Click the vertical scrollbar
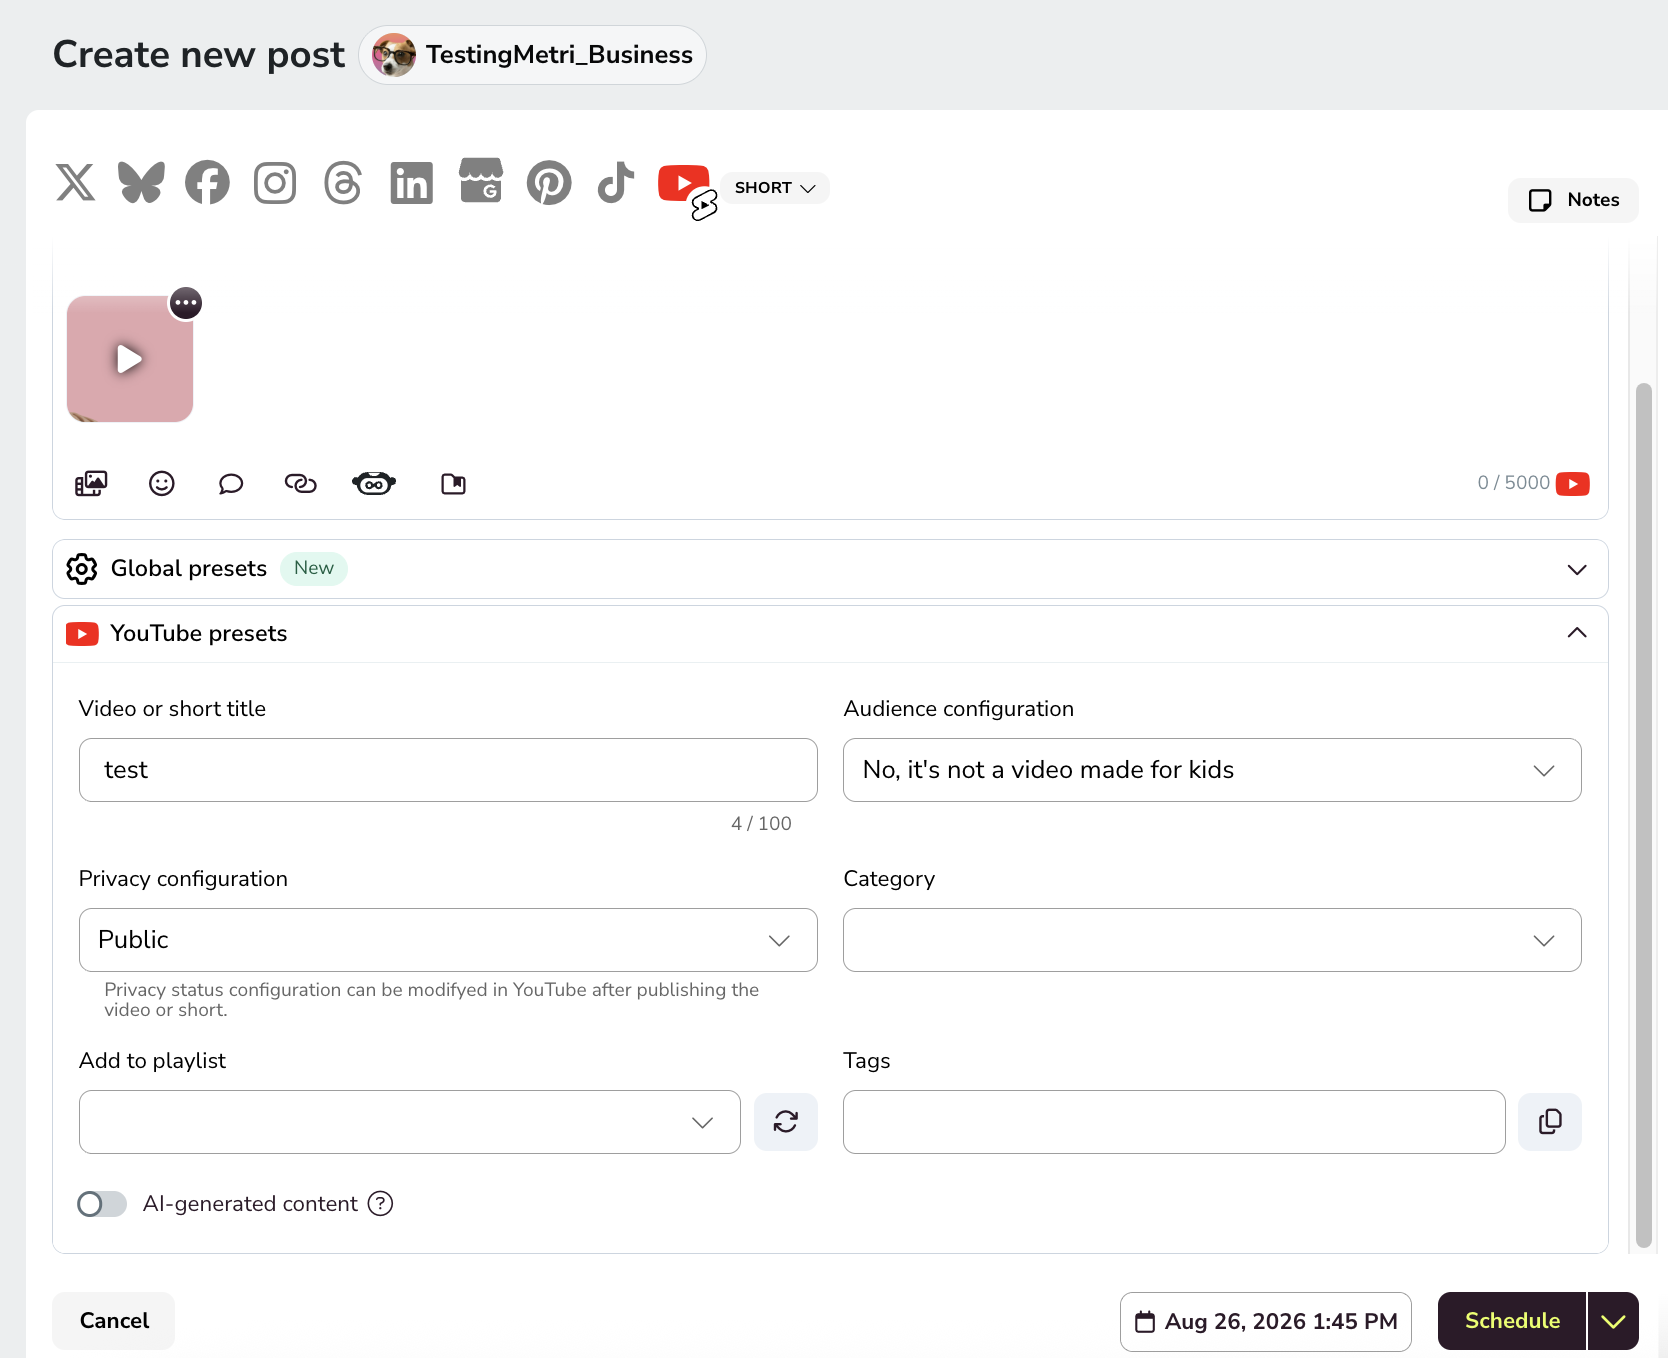1668x1358 pixels. (1644, 815)
